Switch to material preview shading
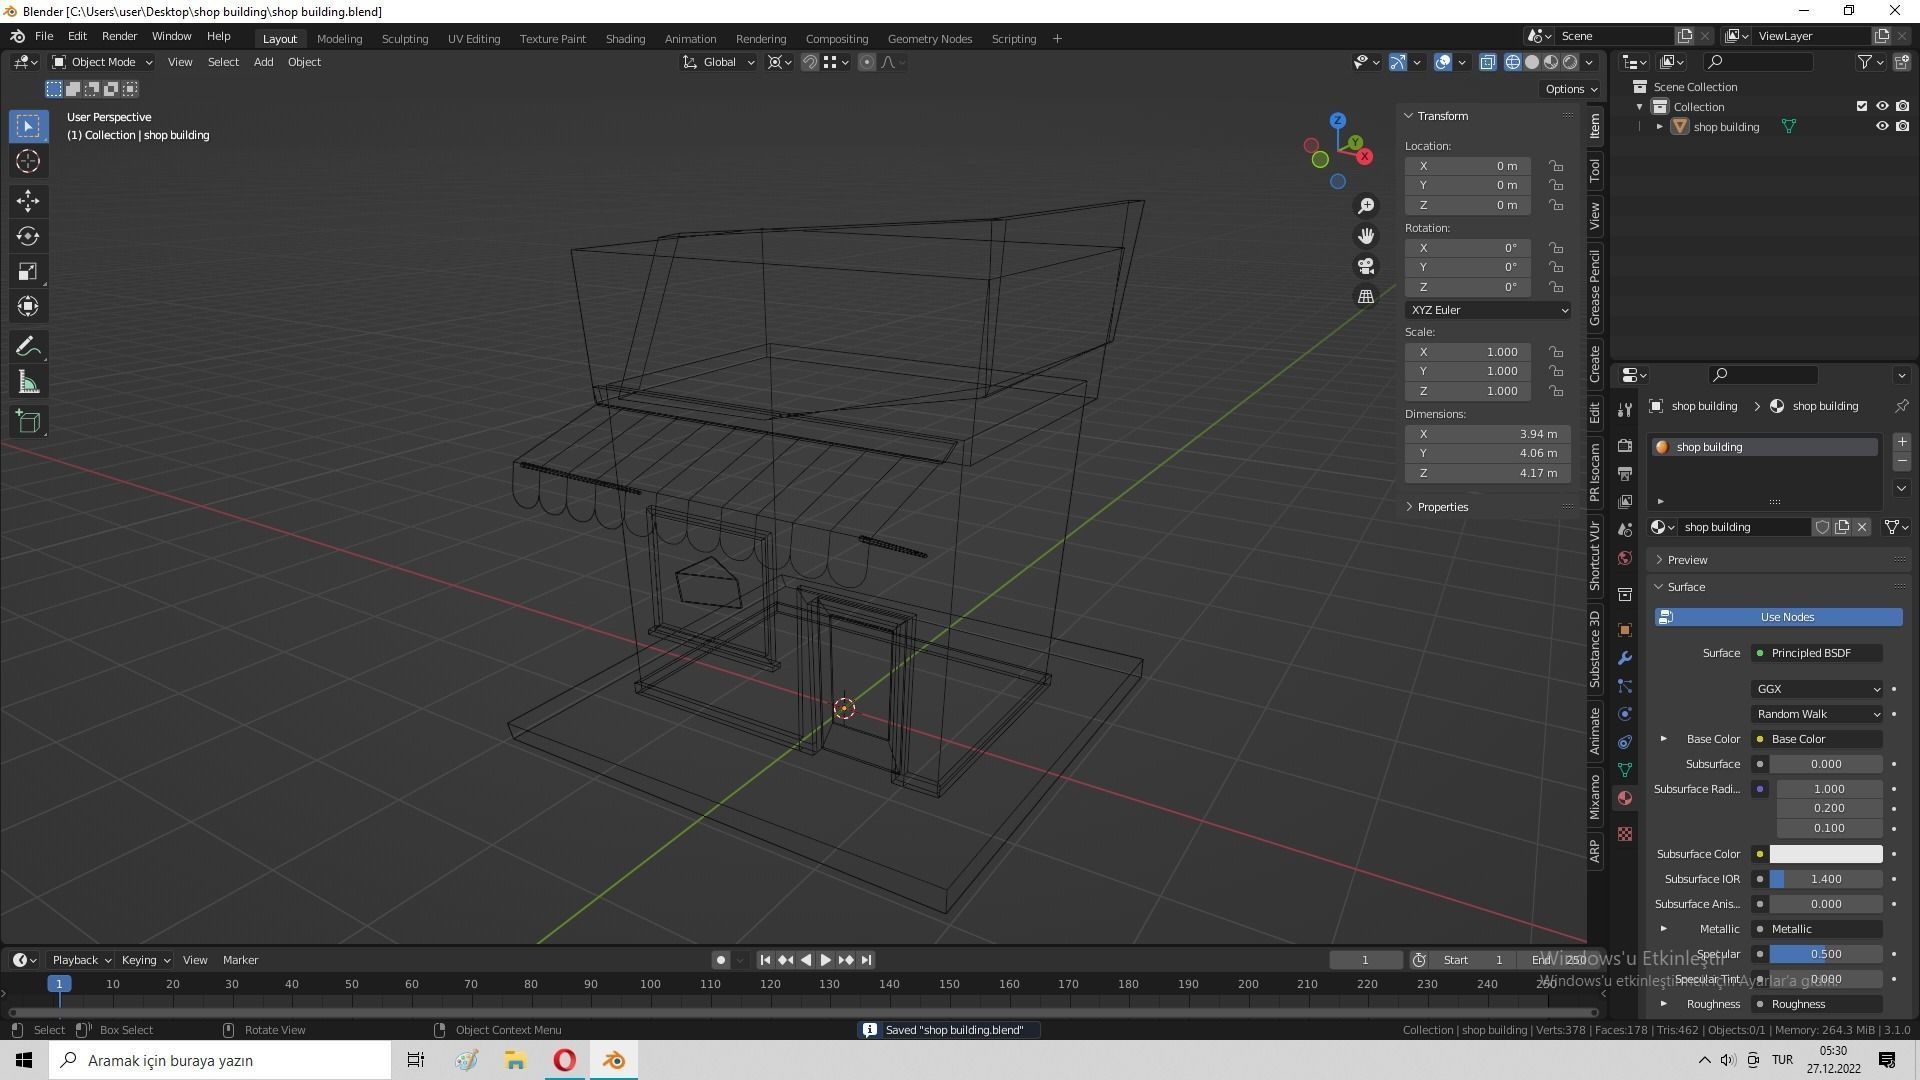The width and height of the screenshot is (1920, 1080). click(x=1551, y=62)
